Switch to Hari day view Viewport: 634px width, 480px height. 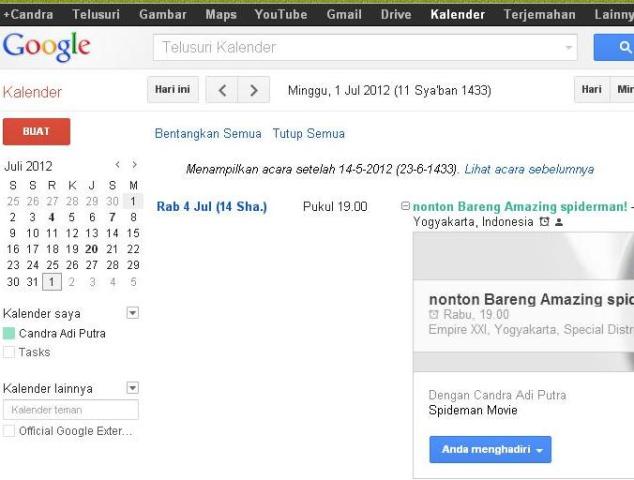click(x=592, y=89)
